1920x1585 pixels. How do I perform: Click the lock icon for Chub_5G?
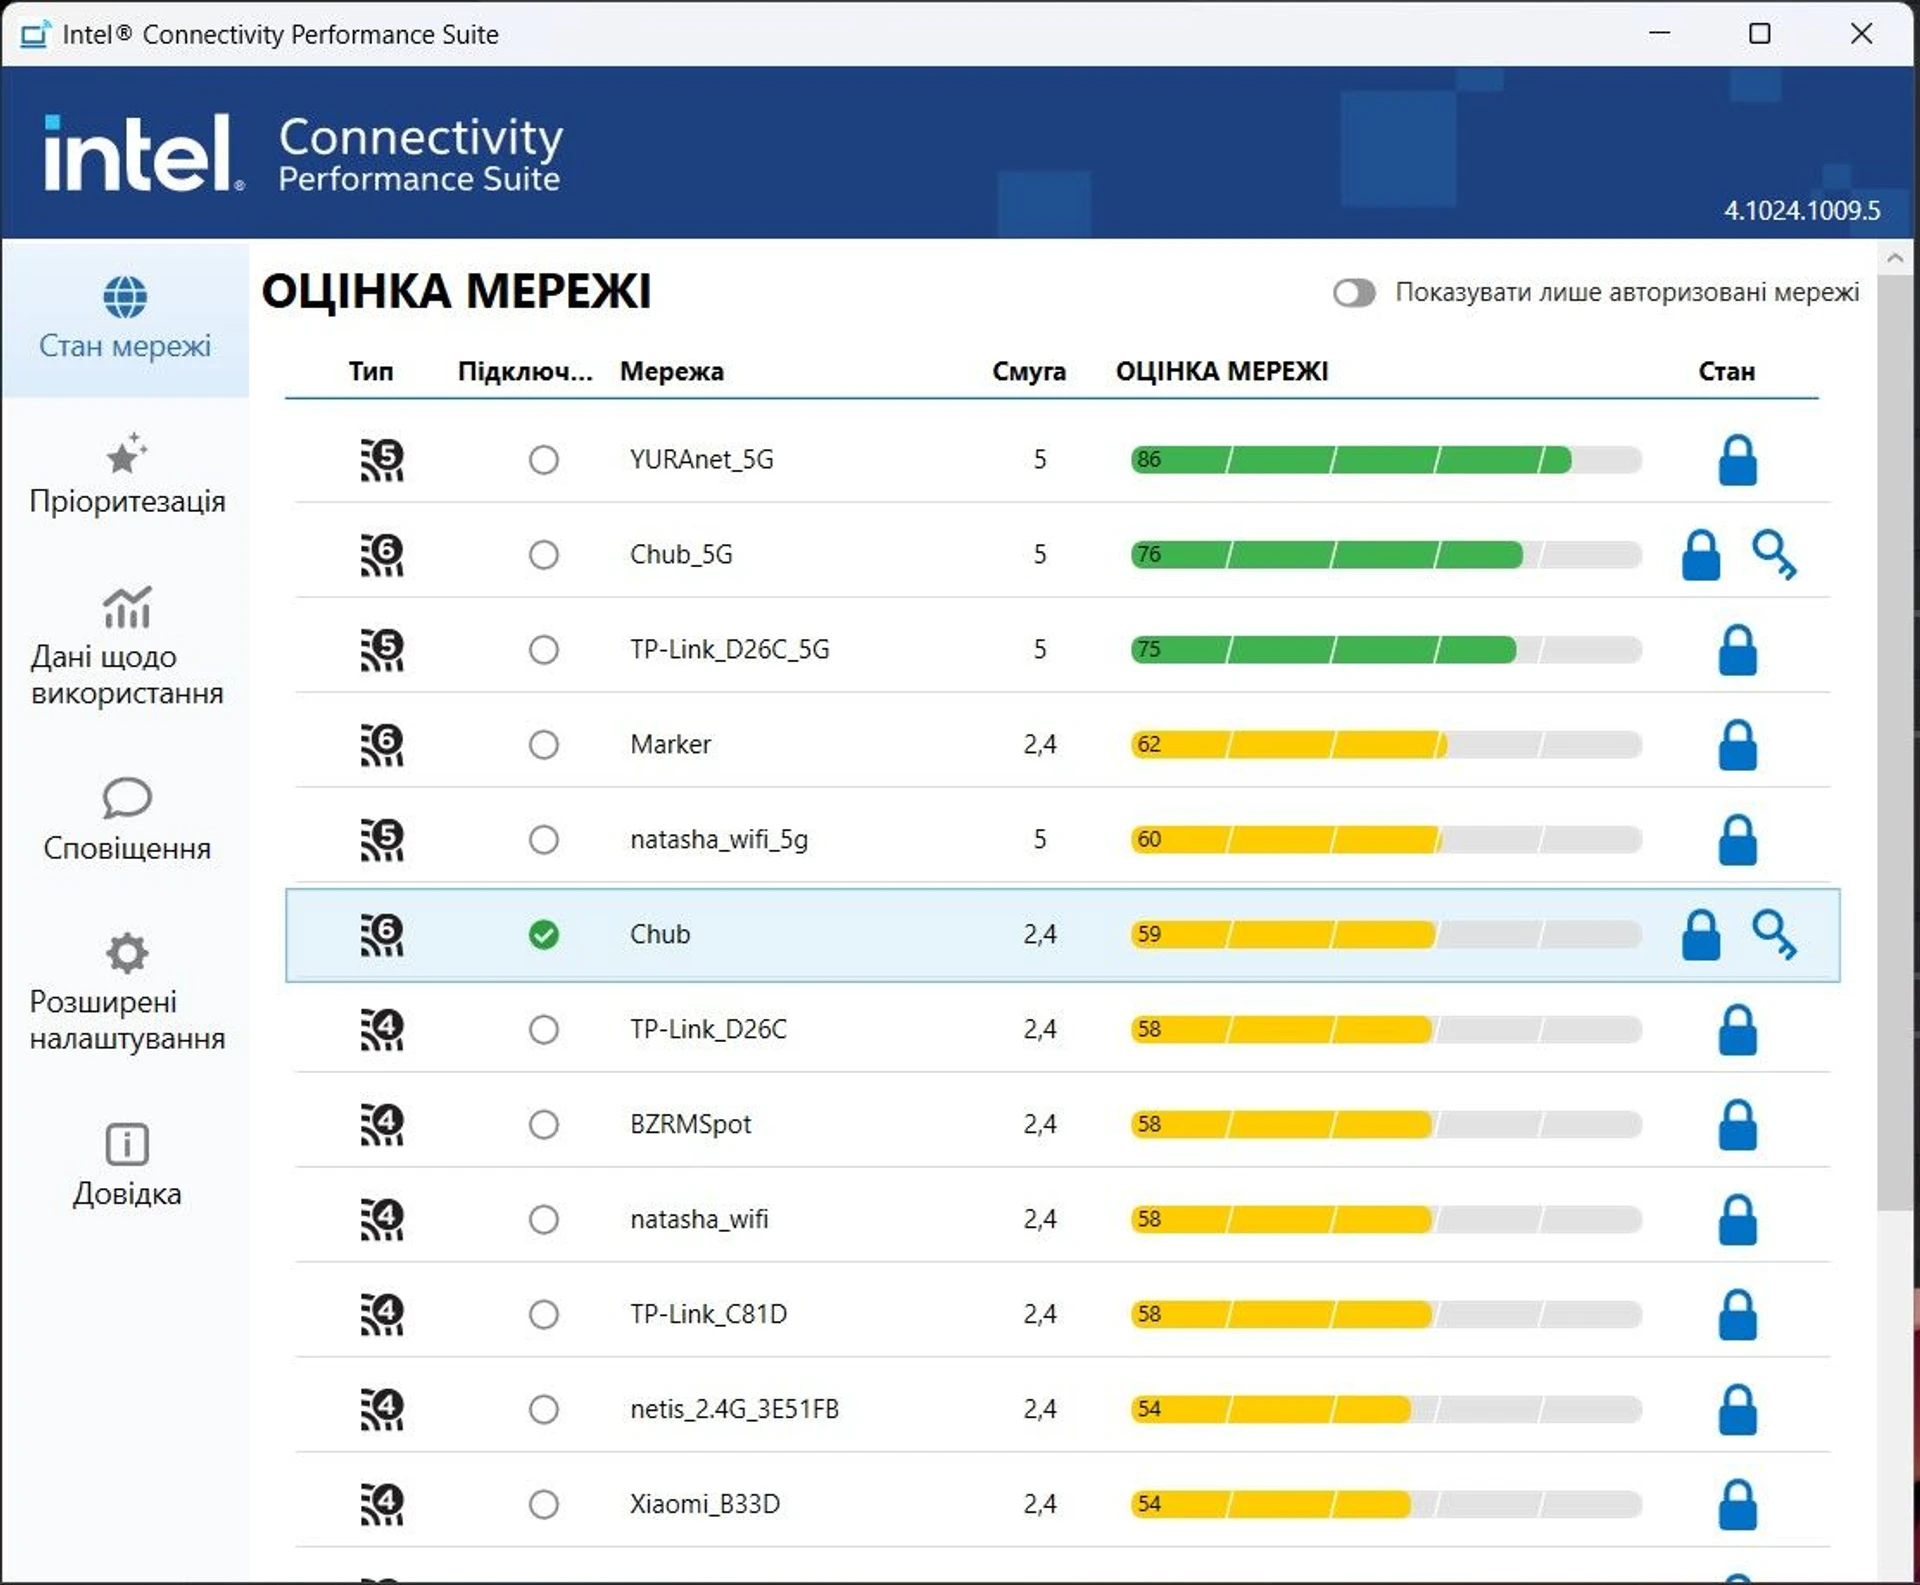coord(1701,555)
